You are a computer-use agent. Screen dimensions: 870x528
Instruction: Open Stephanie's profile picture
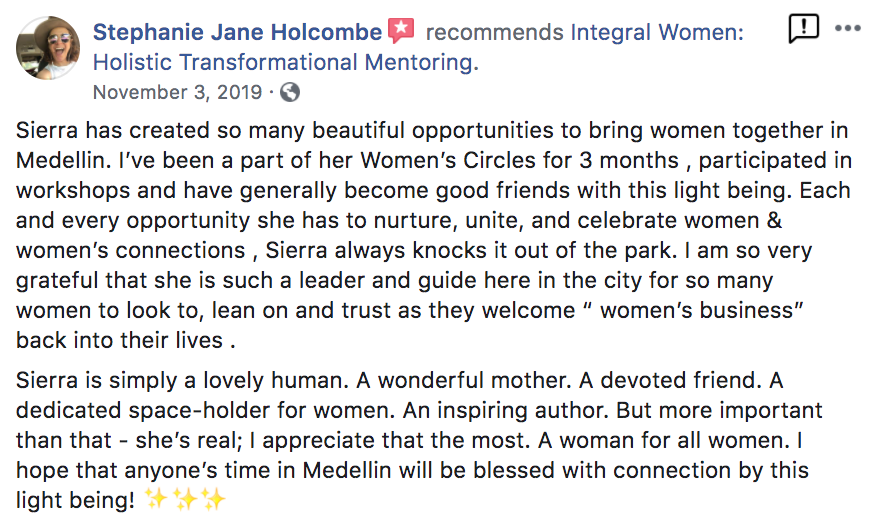pyautogui.click(x=48, y=48)
